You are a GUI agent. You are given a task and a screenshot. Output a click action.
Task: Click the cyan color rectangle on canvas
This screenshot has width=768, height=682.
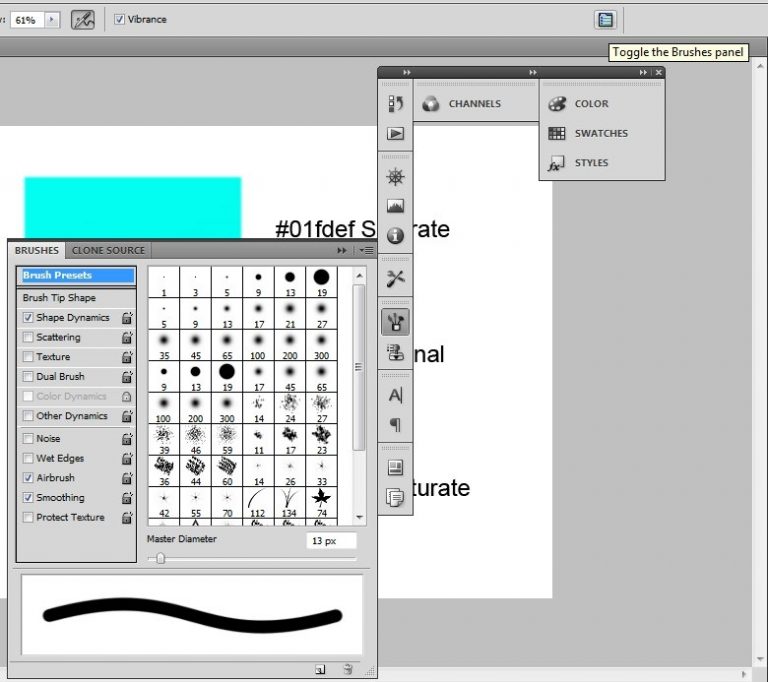click(133, 208)
